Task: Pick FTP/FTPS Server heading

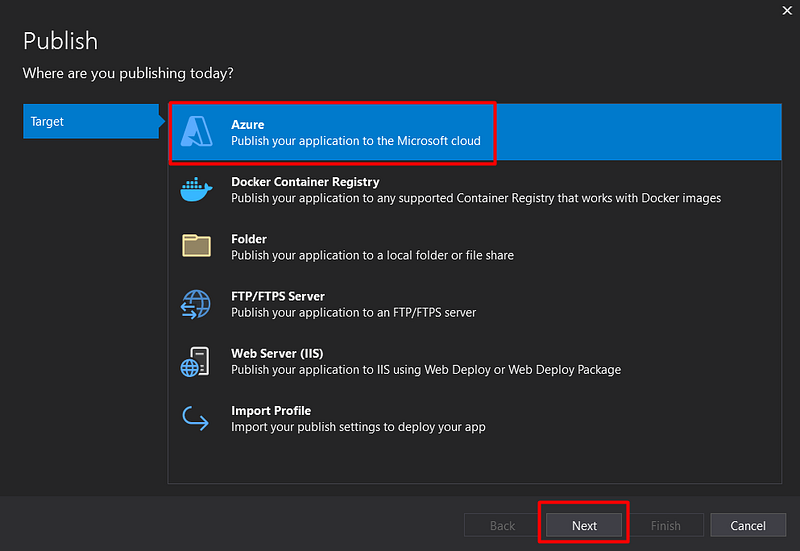Action: (278, 296)
